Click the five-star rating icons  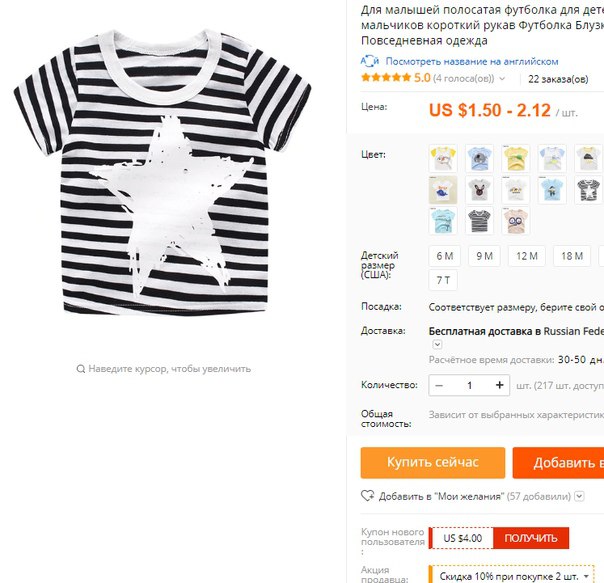tap(386, 77)
